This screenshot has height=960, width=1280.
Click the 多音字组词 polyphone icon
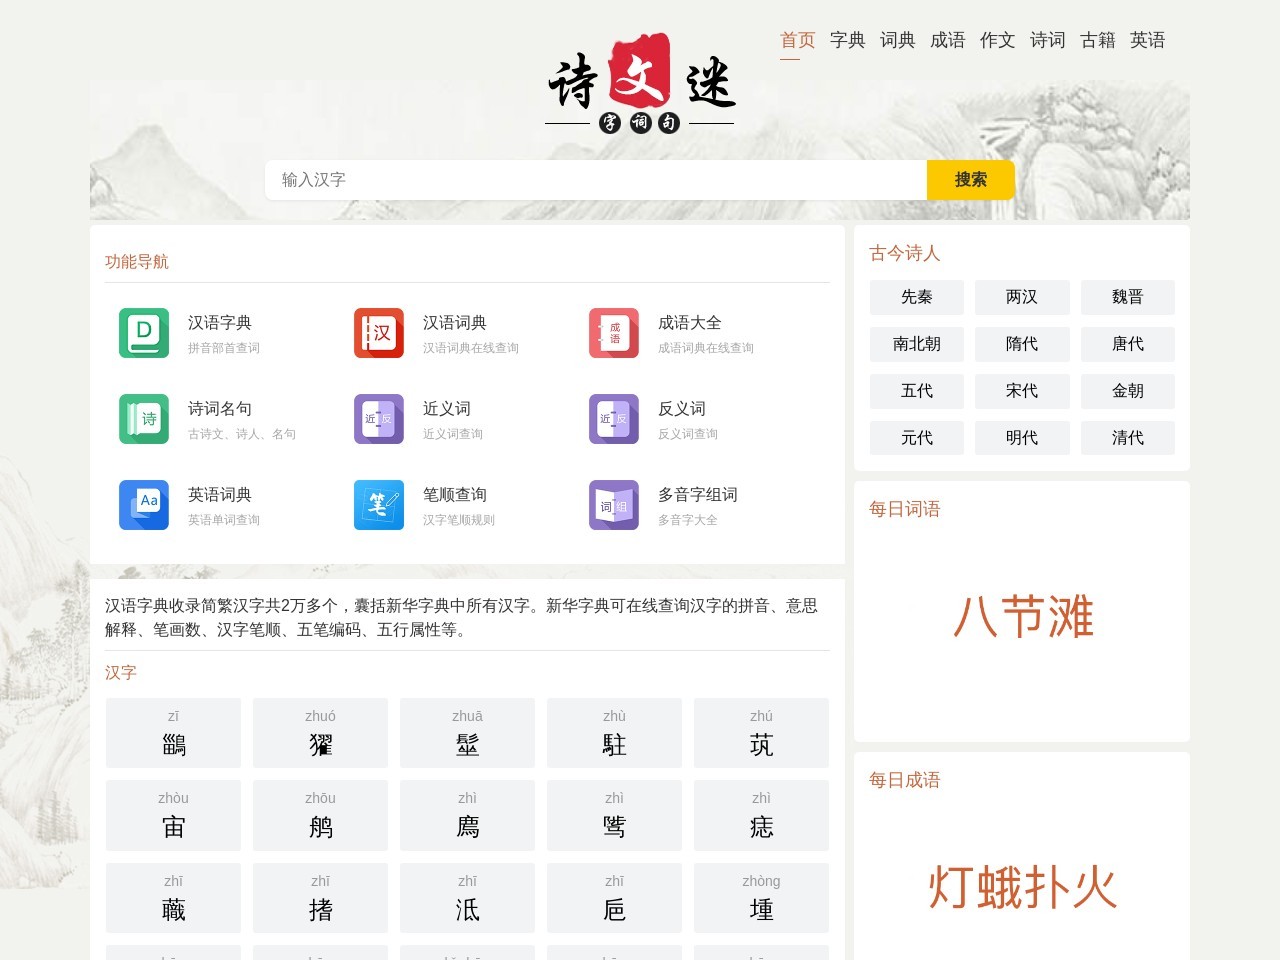(x=613, y=505)
